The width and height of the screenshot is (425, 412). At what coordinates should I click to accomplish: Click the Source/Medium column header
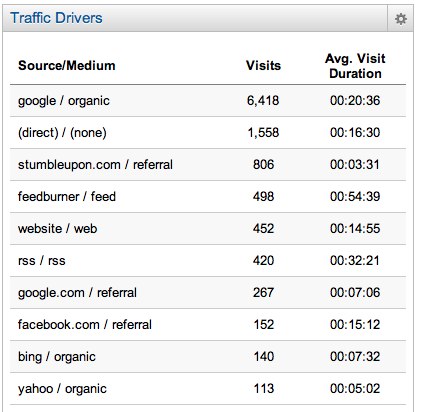coord(67,65)
